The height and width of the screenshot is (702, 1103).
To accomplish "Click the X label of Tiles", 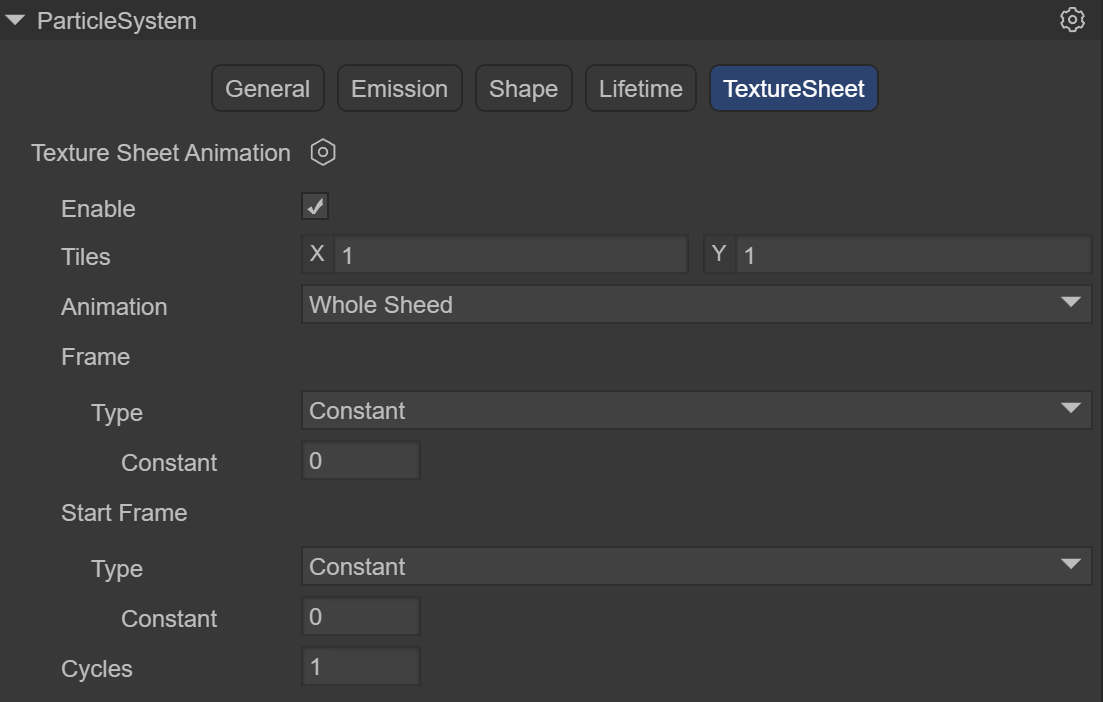I will (317, 254).
